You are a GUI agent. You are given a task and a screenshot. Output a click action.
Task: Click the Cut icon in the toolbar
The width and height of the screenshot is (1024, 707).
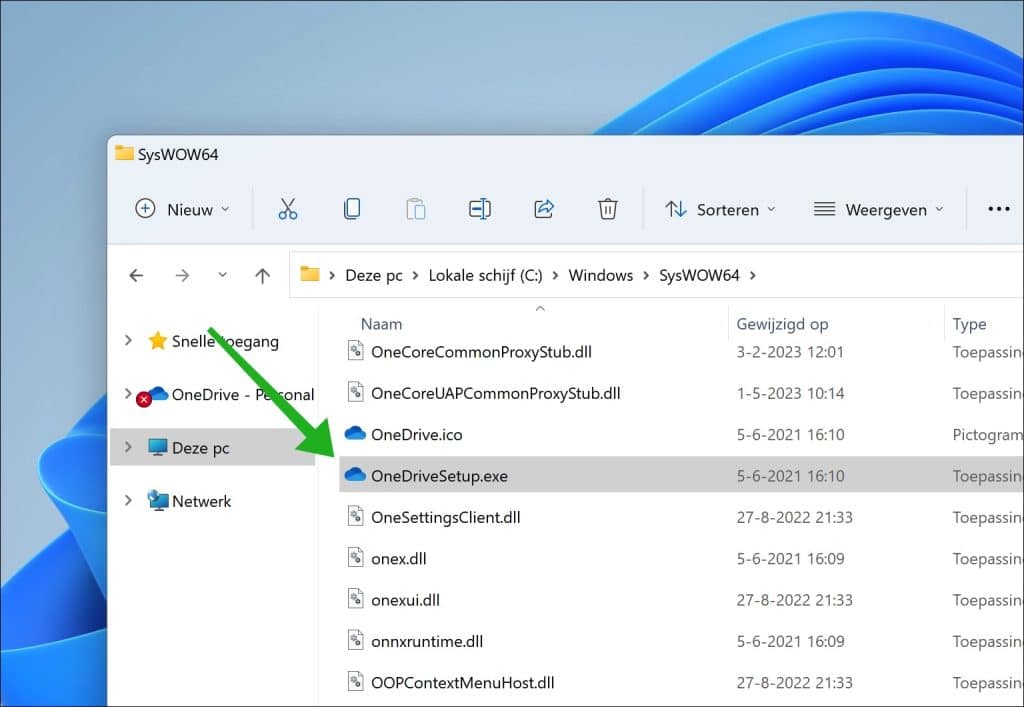288,209
